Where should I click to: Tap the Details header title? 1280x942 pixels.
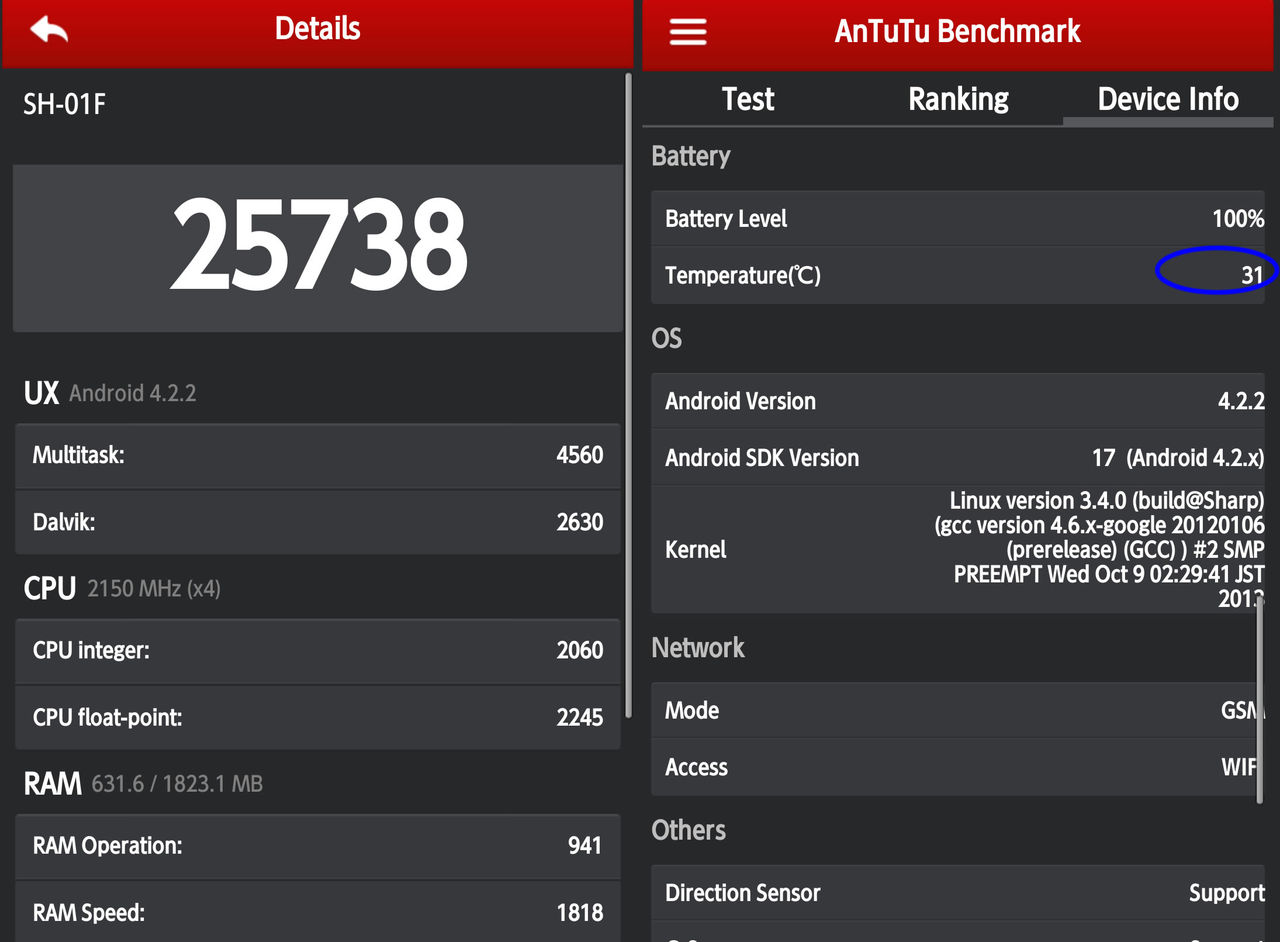pos(318,29)
